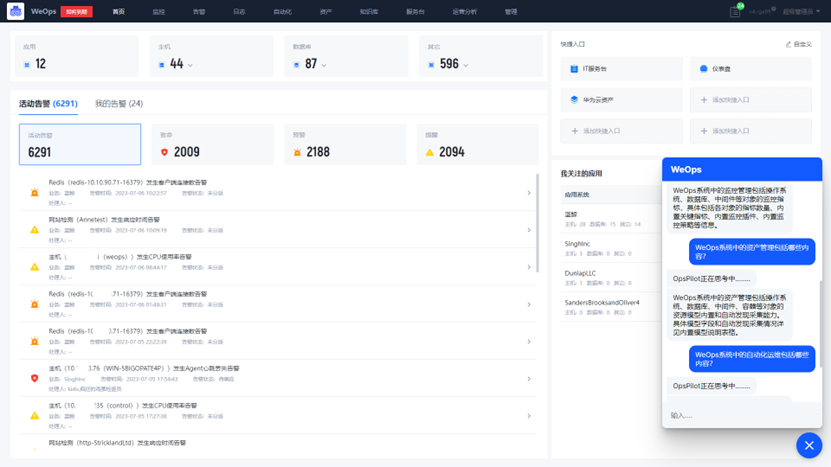Click the yellow triangle icon beside 2094
Screen dimensions: 831x467
coord(430,152)
